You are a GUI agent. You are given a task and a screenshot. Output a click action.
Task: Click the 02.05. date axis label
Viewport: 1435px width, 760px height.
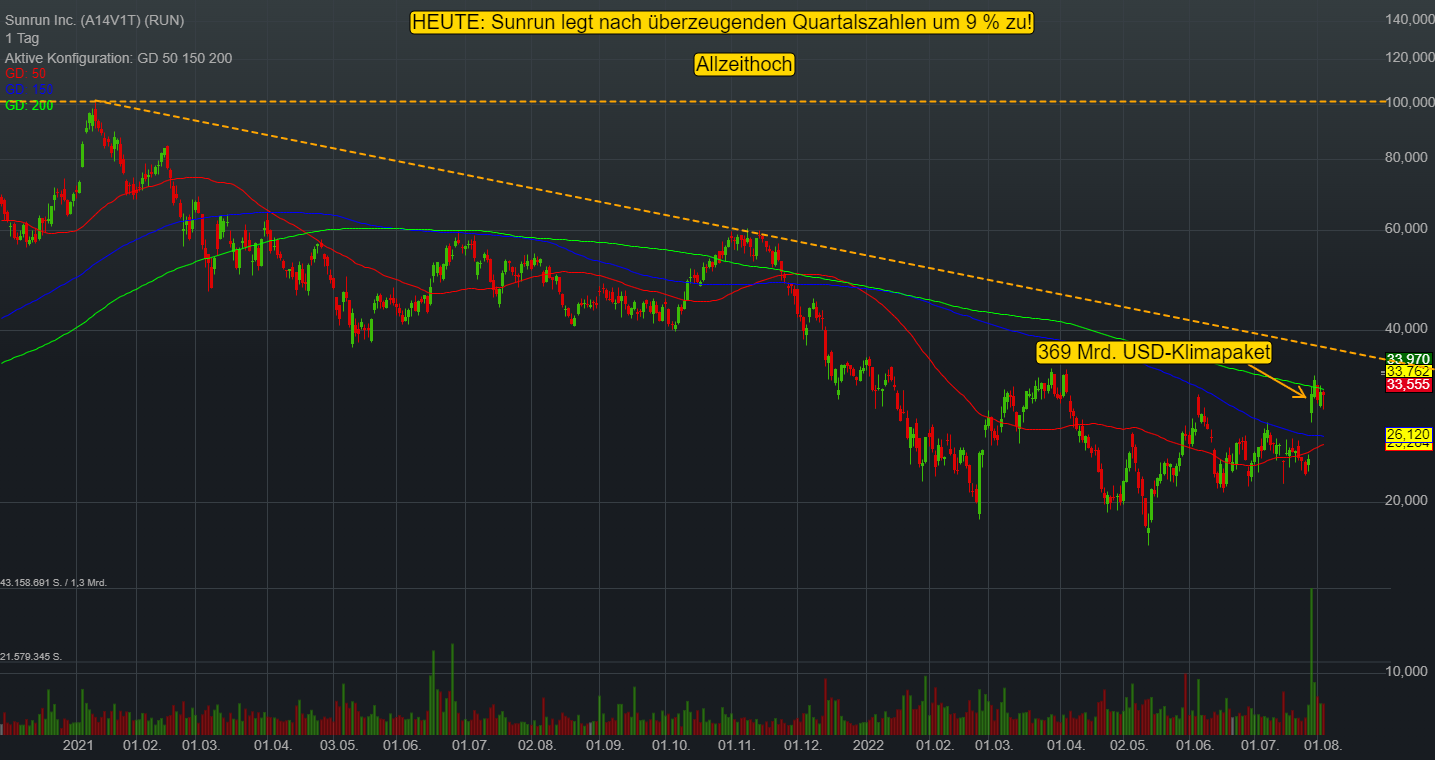(x=1130, y=745)
